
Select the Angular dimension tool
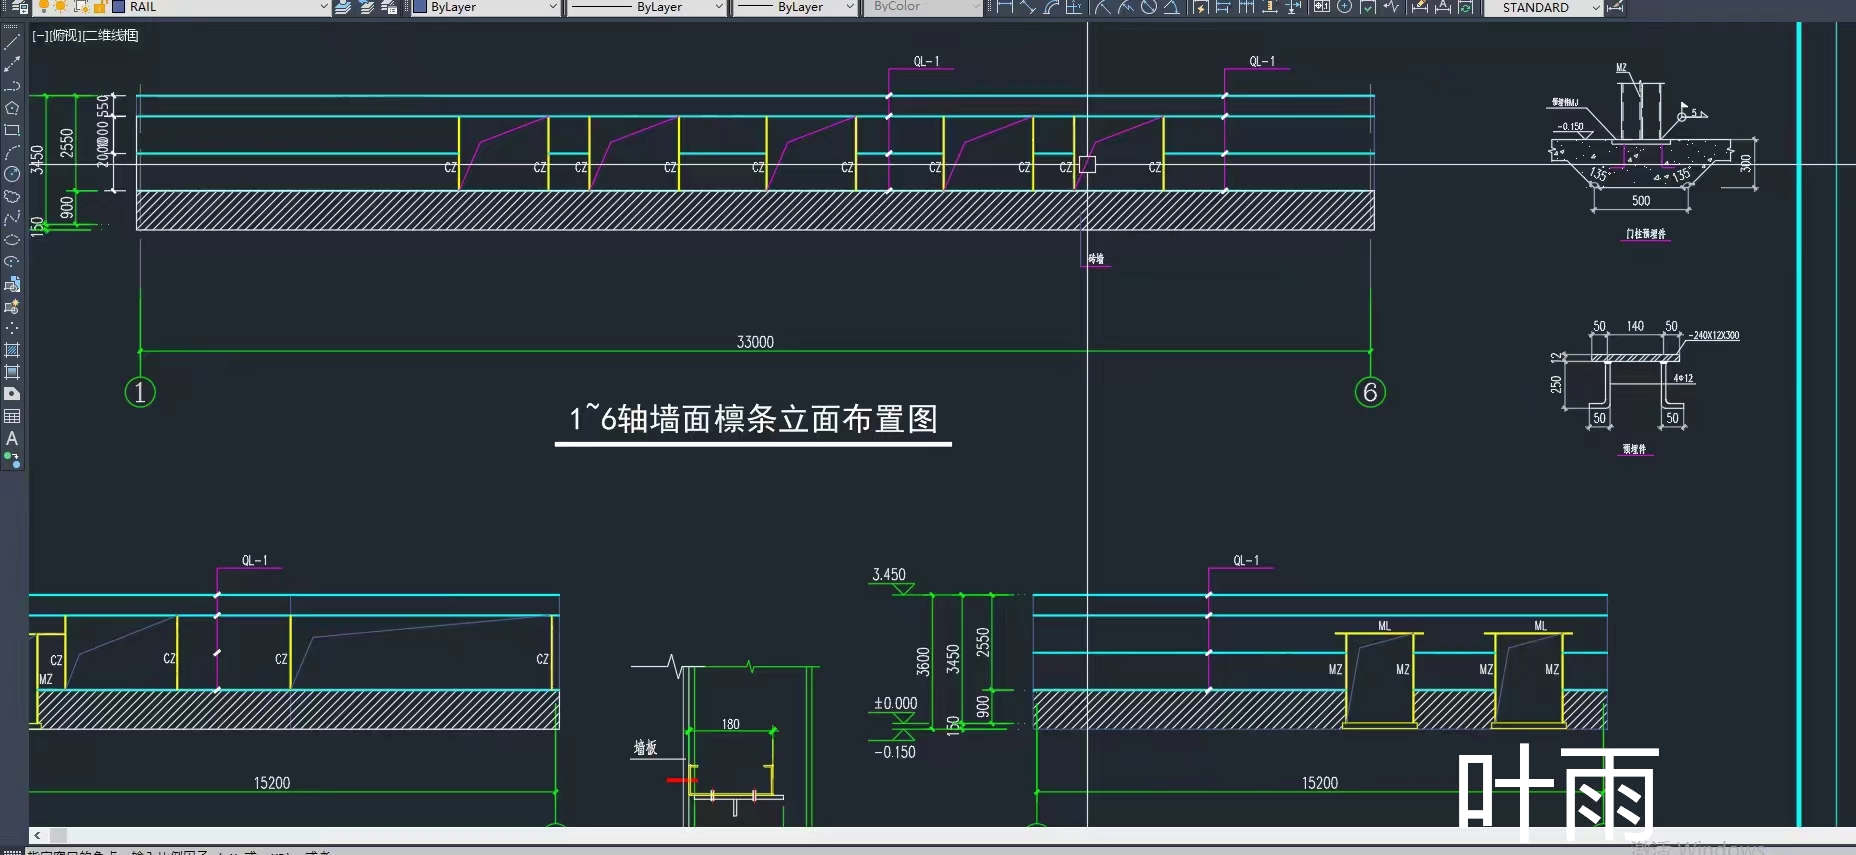click(x=1172, y=7)
